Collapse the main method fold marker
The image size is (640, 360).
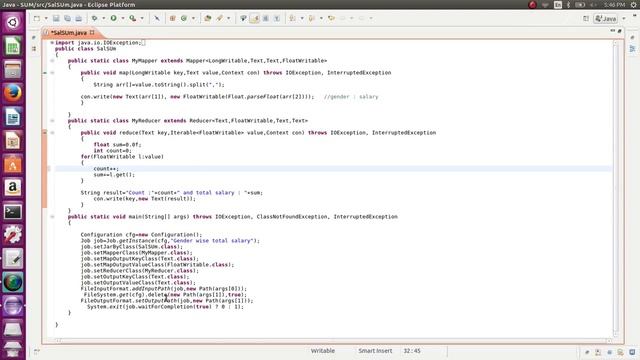52,217
